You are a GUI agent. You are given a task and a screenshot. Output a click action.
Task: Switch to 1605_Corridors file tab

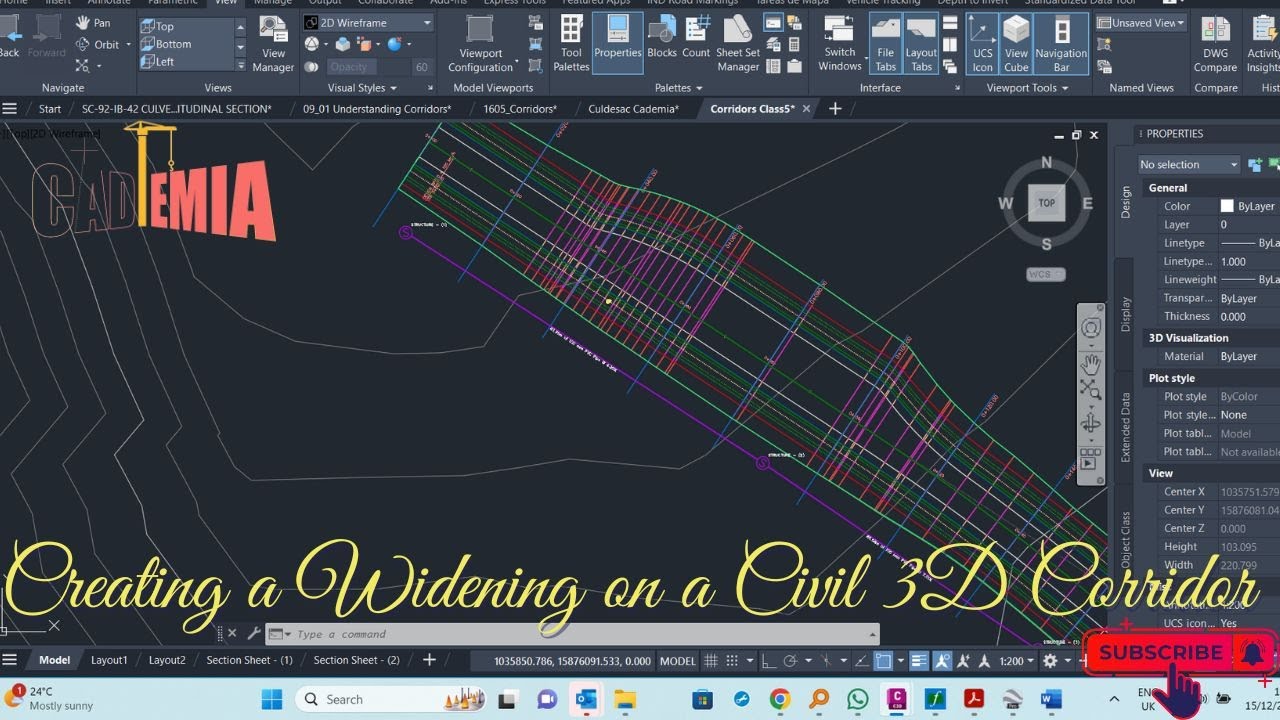coord(520,109)
